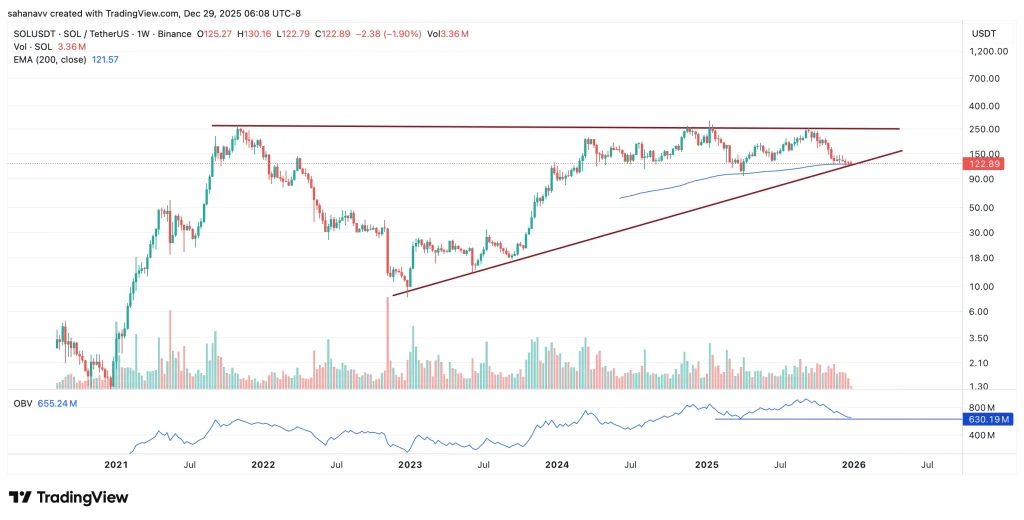Click the TradingView logo
This screenshot has width=1024, height=520.
tap(68, 497)
